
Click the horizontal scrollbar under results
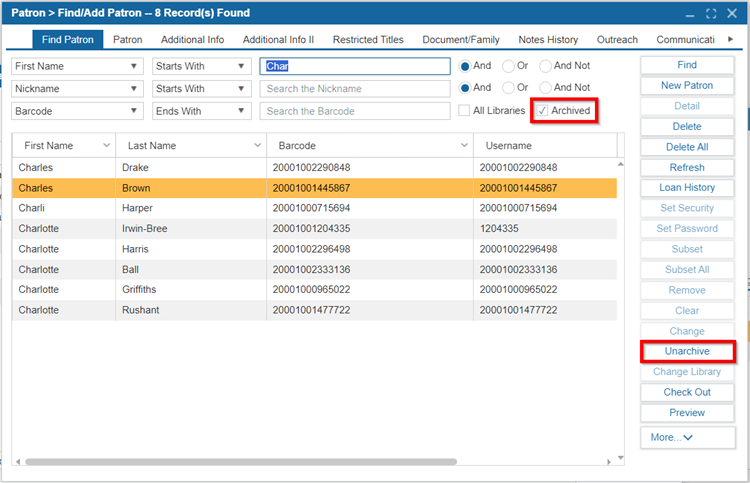pos(241,462)
